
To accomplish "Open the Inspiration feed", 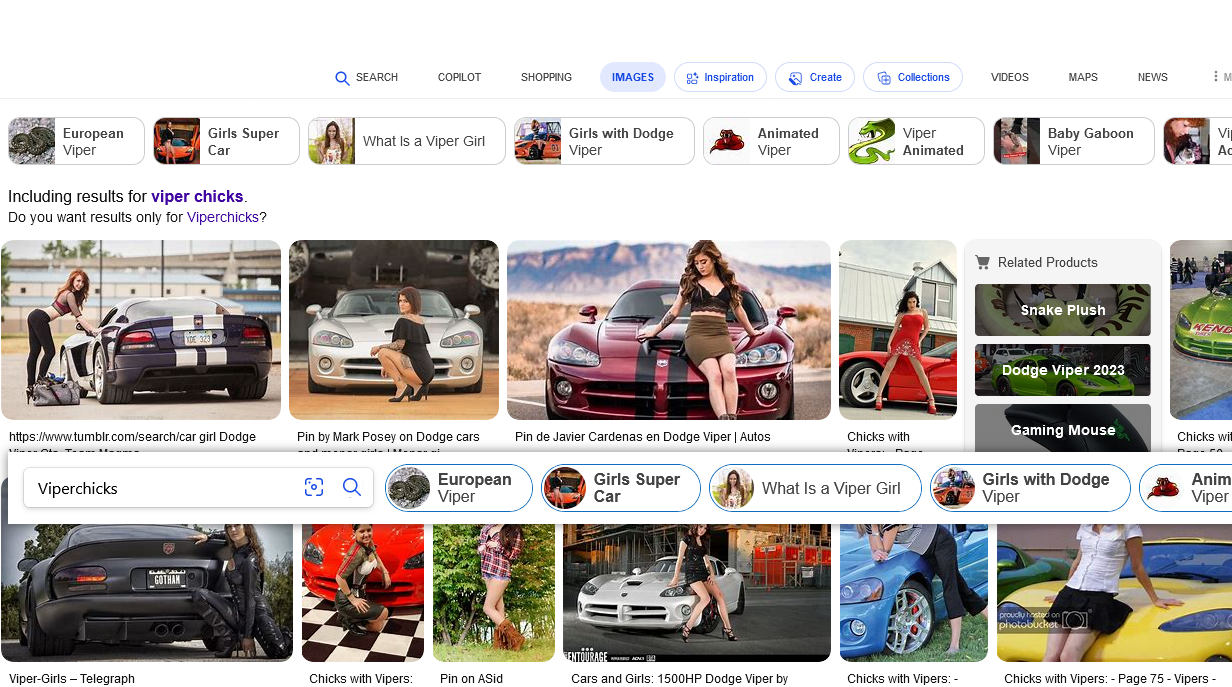I will 720,77.
